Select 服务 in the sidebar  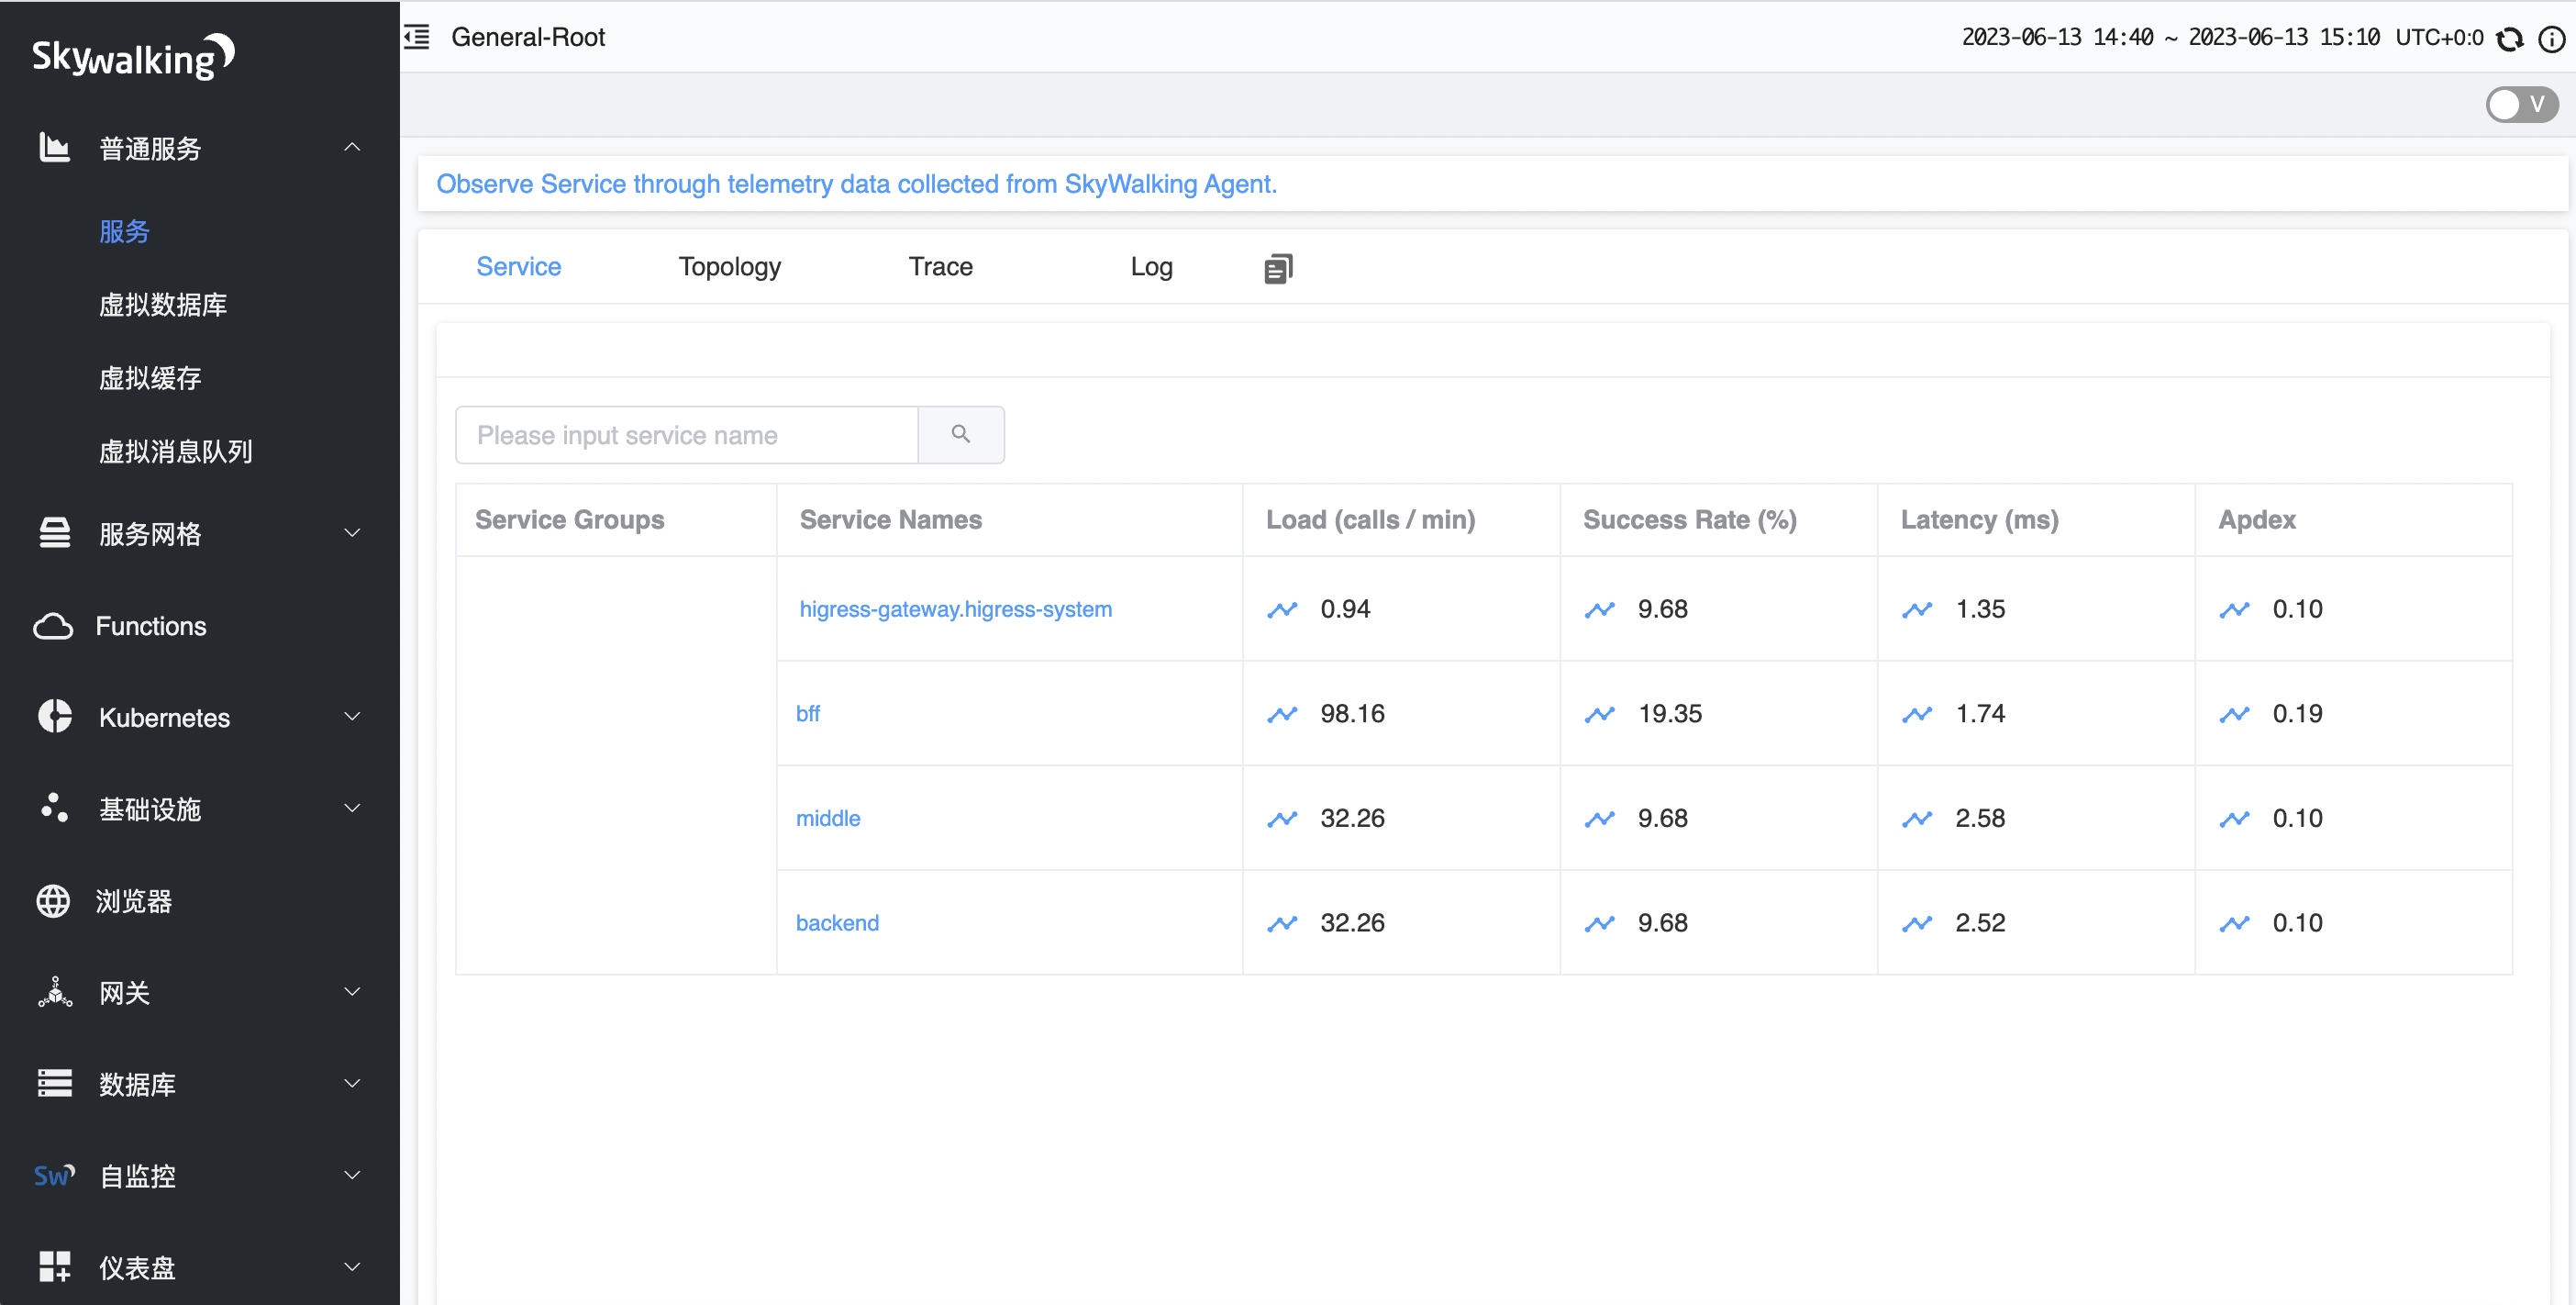click(124, 231)
